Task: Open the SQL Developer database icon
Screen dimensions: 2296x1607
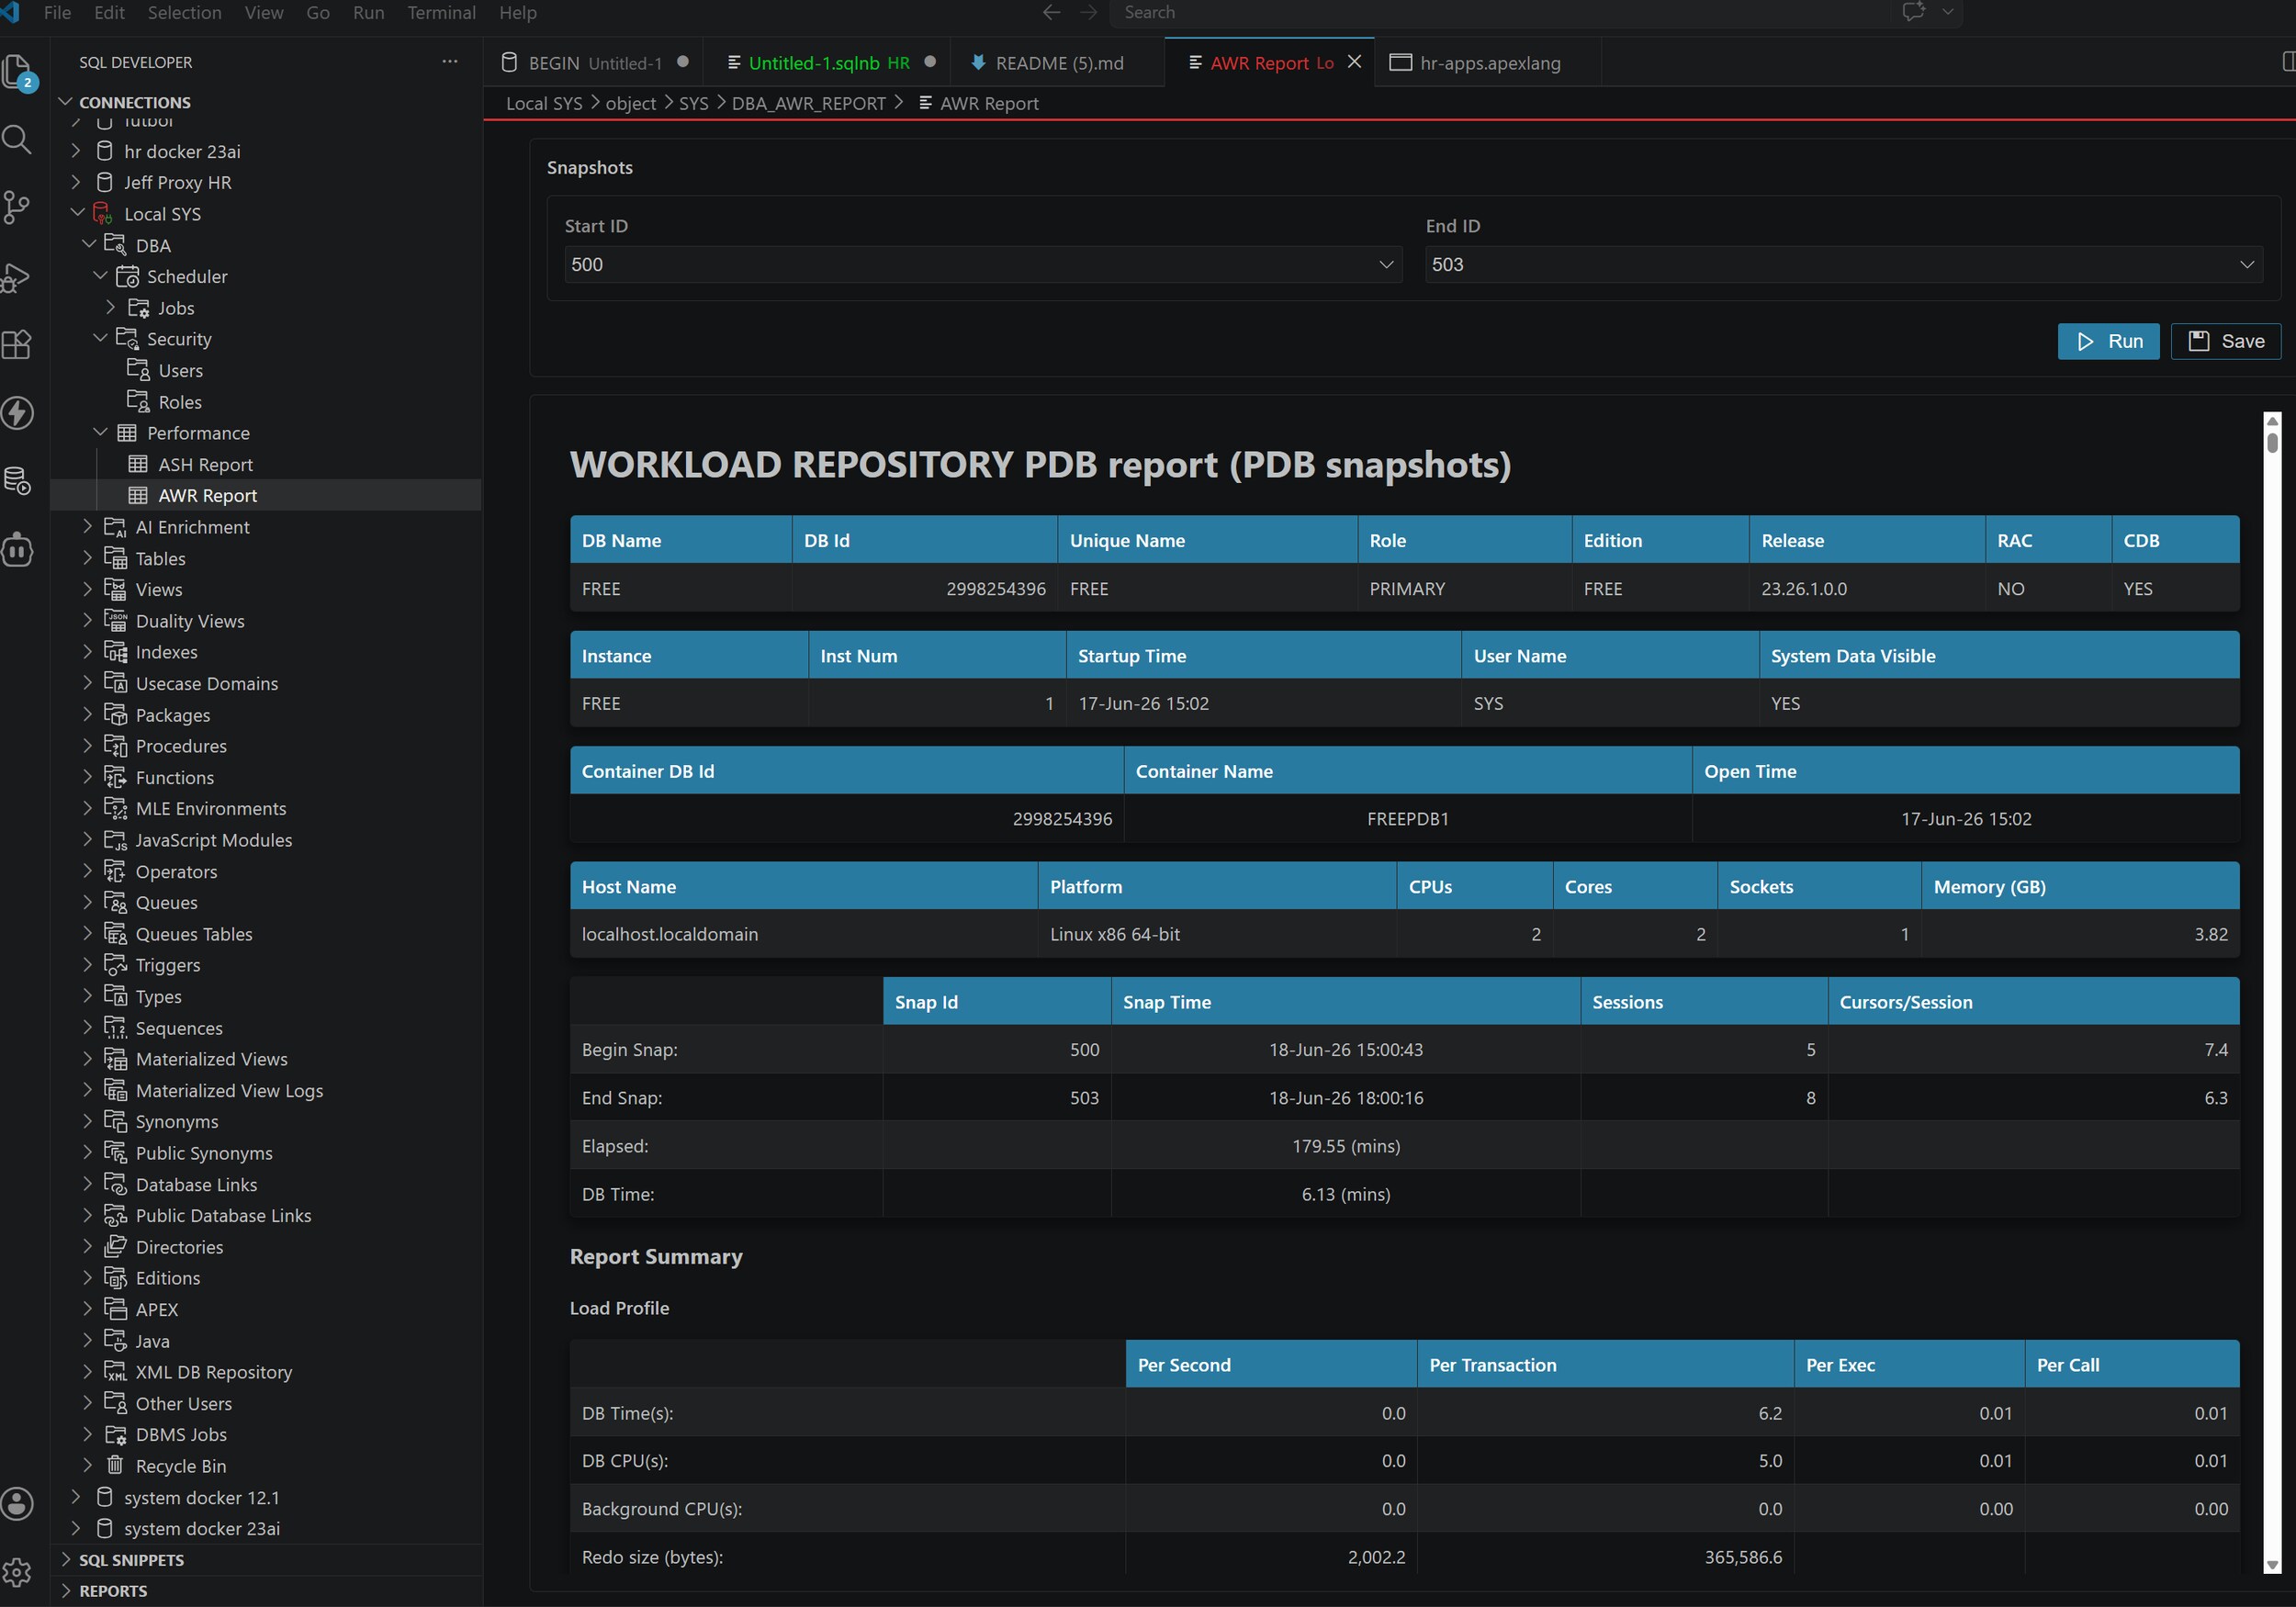Action: (x=17, y=481)
